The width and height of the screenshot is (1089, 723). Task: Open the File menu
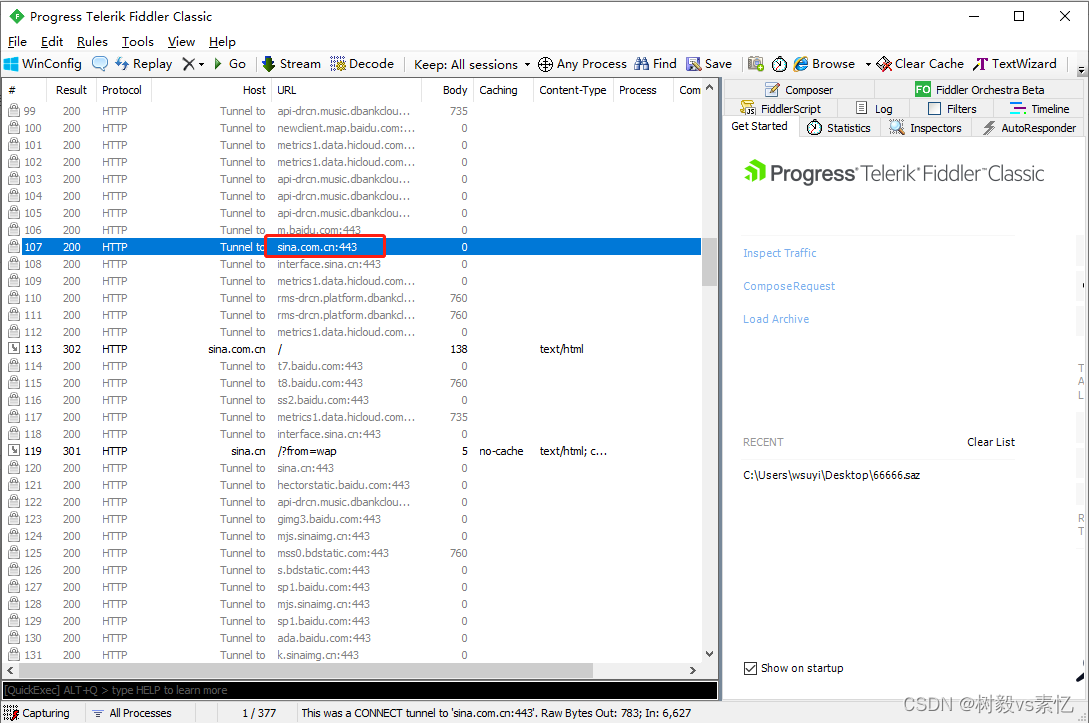(x=17, y=42)
